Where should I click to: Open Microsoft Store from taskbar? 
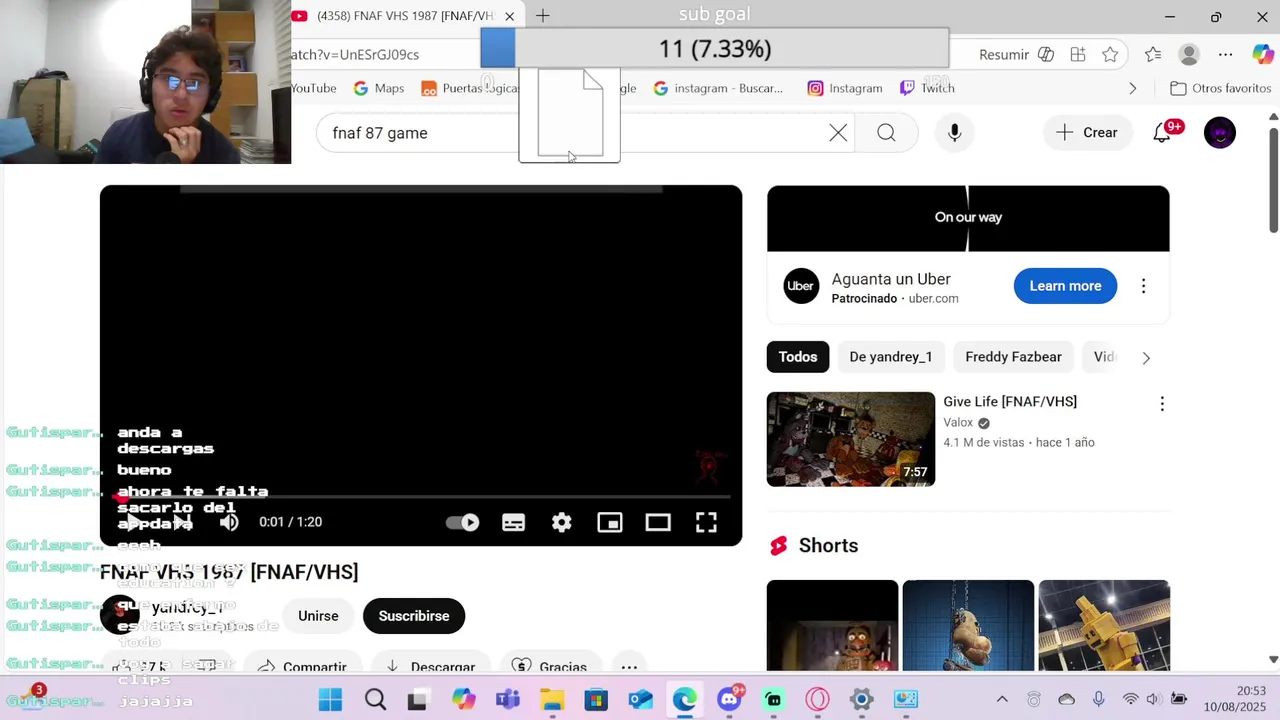click(597, 699)
